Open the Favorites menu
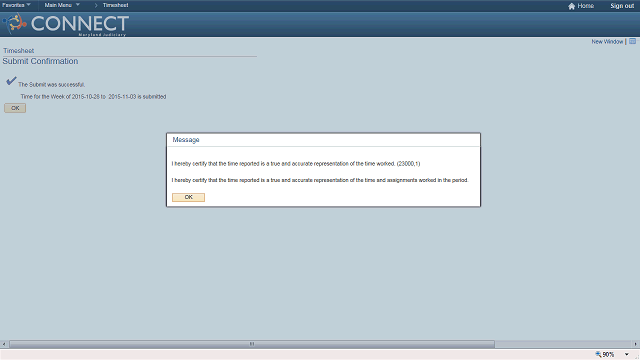This screenshot has width=640, height=360. point(13,5)
